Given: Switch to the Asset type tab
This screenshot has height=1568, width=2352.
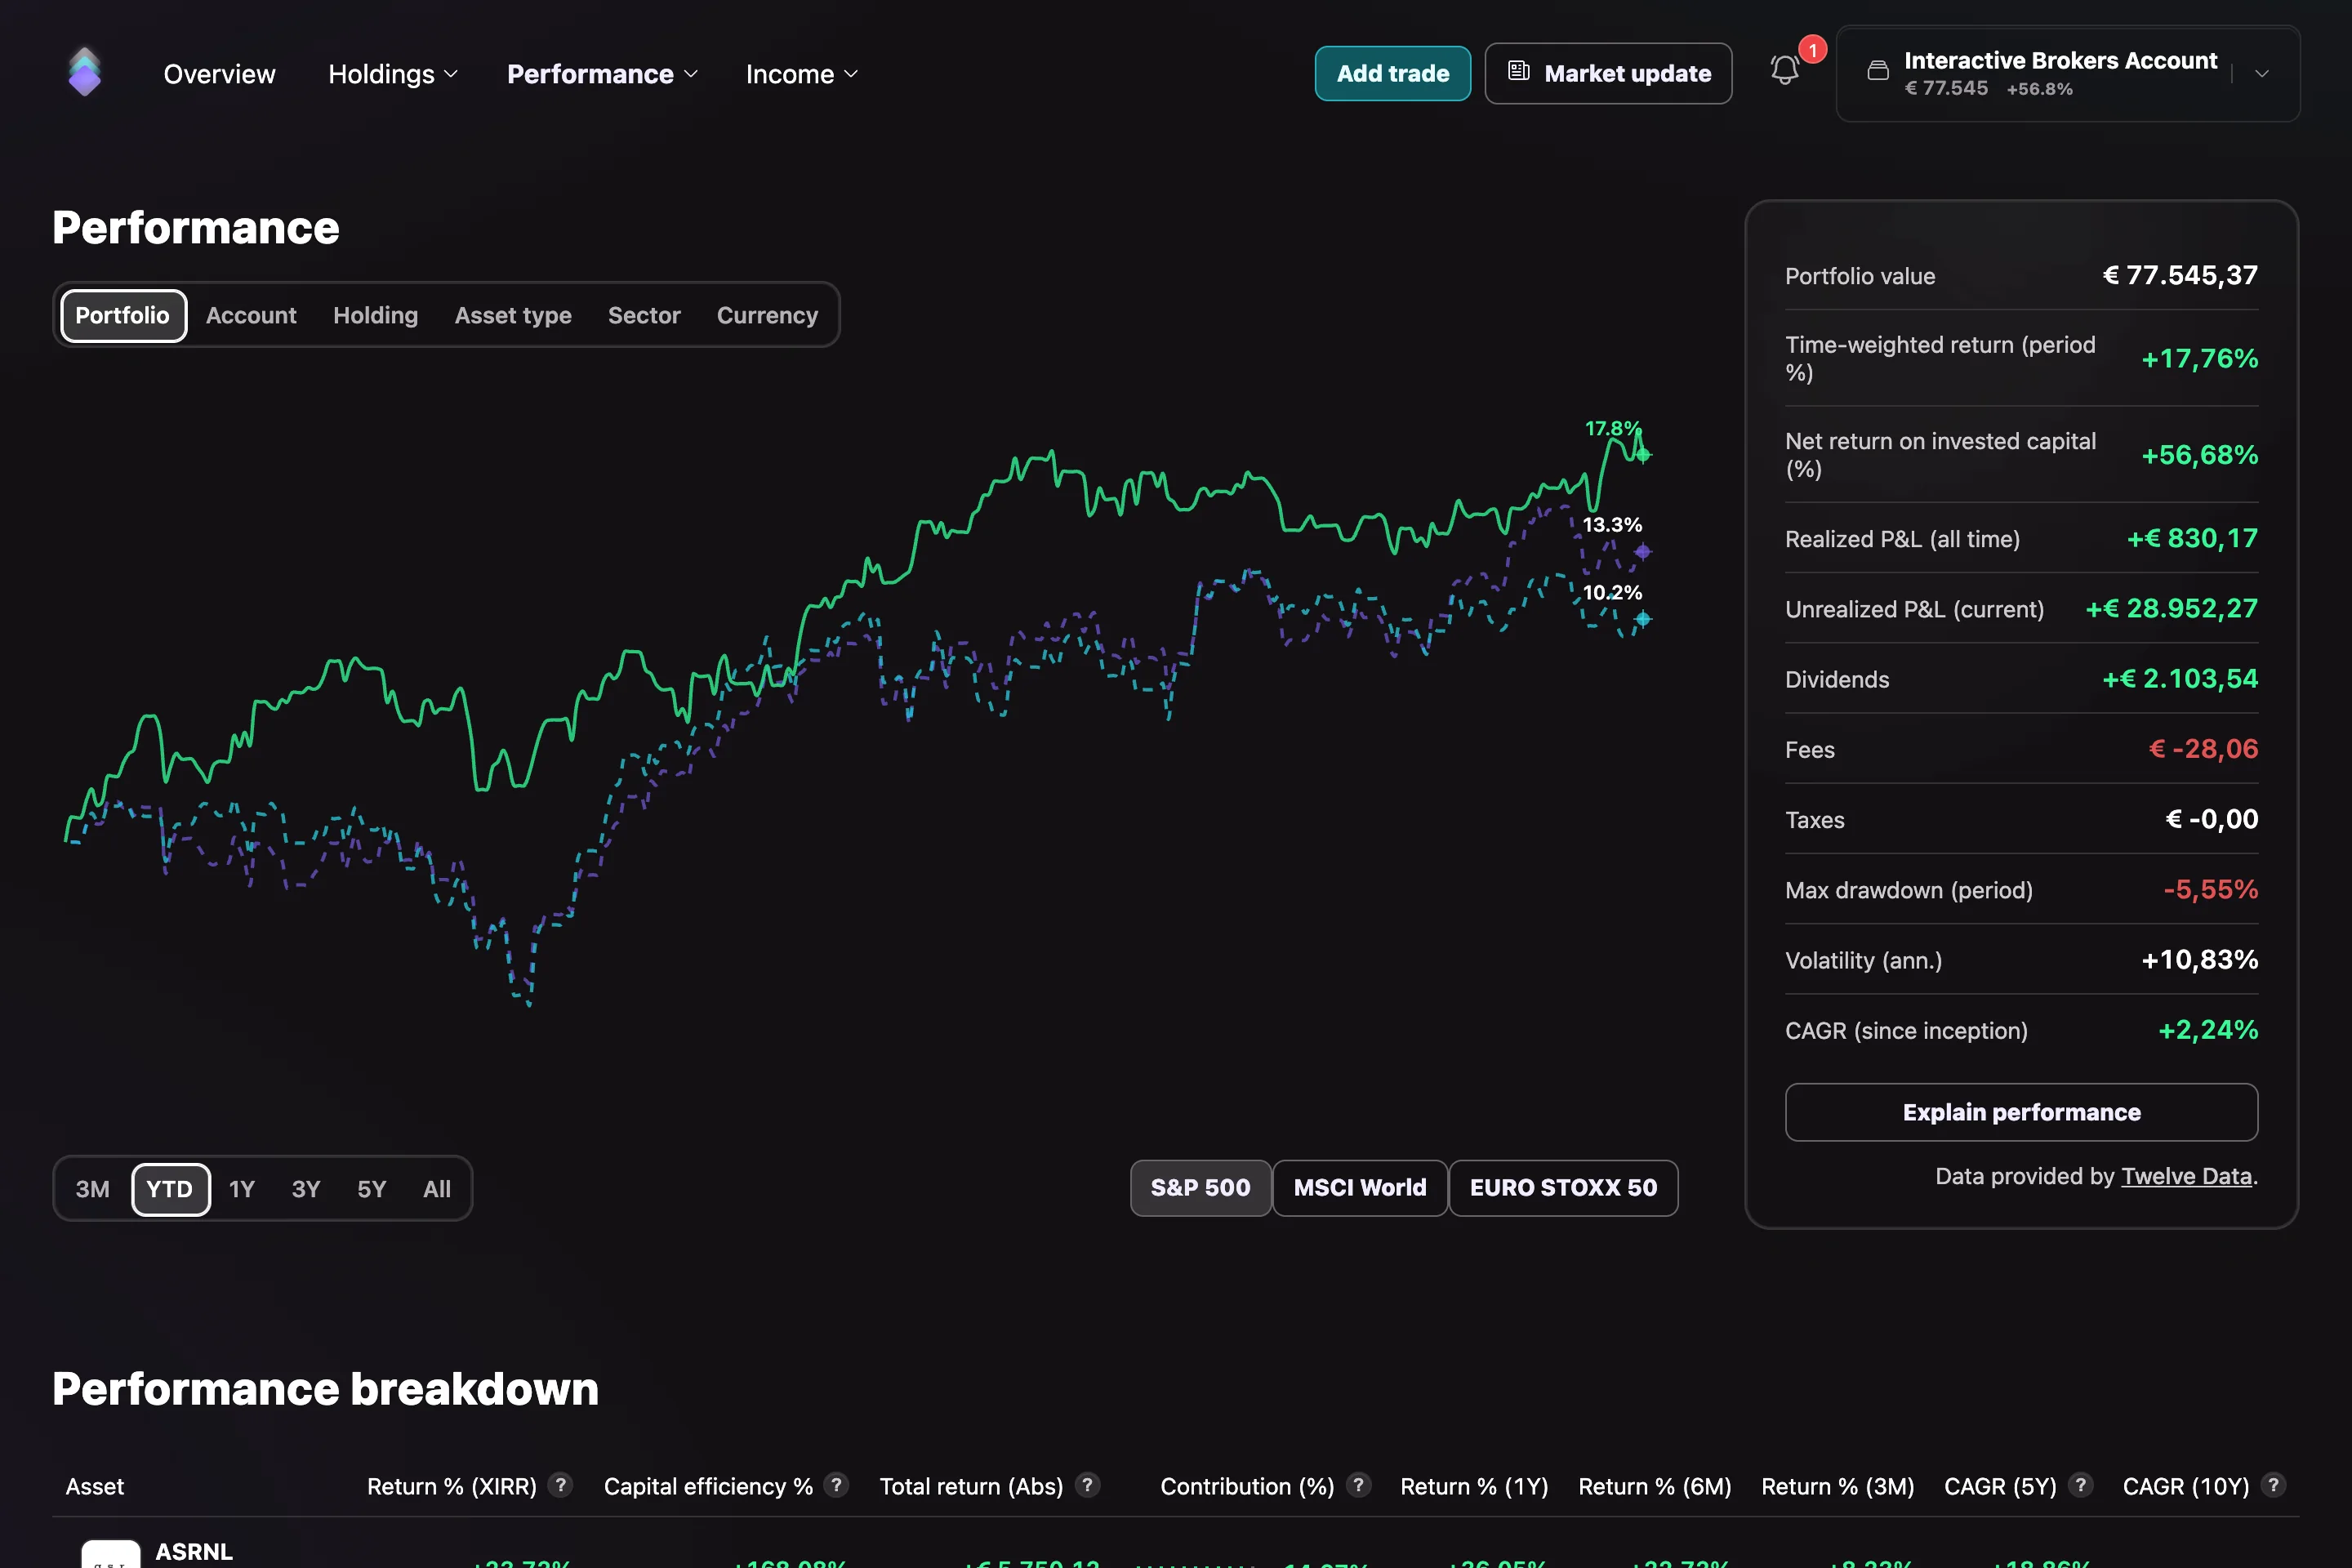Looking at the screenshot, I should (513, 315).
